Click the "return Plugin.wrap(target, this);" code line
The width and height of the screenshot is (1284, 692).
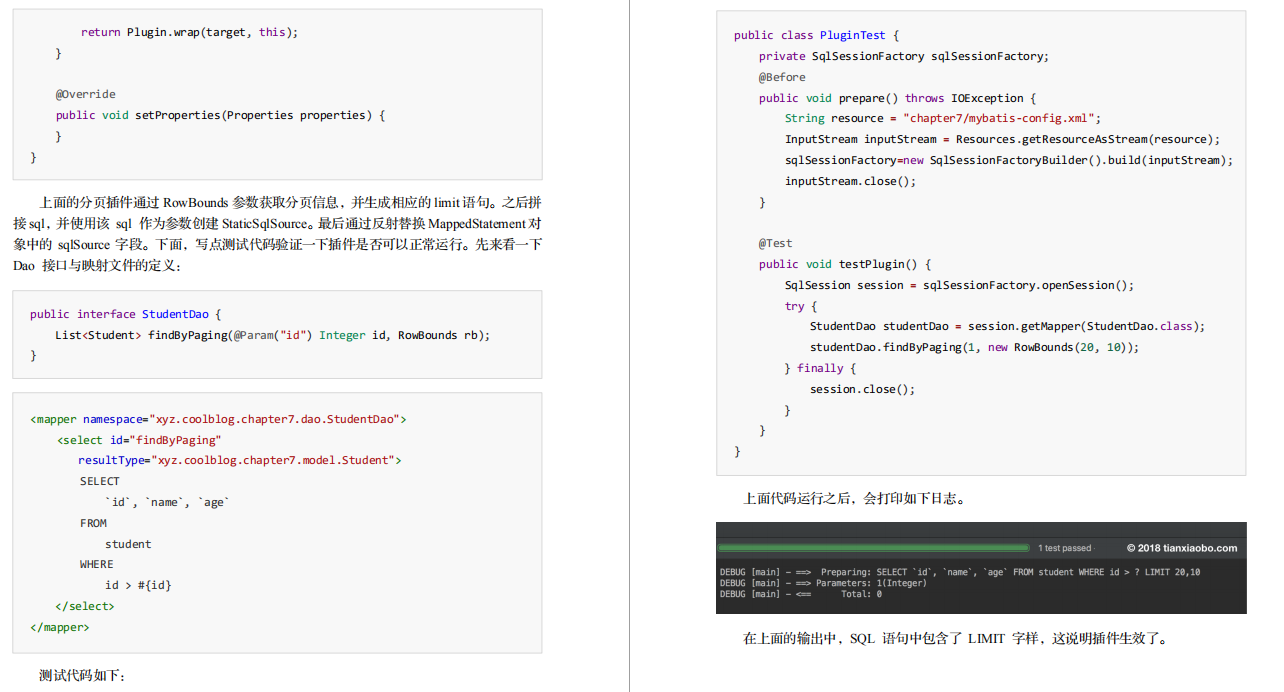click(190, 32)
